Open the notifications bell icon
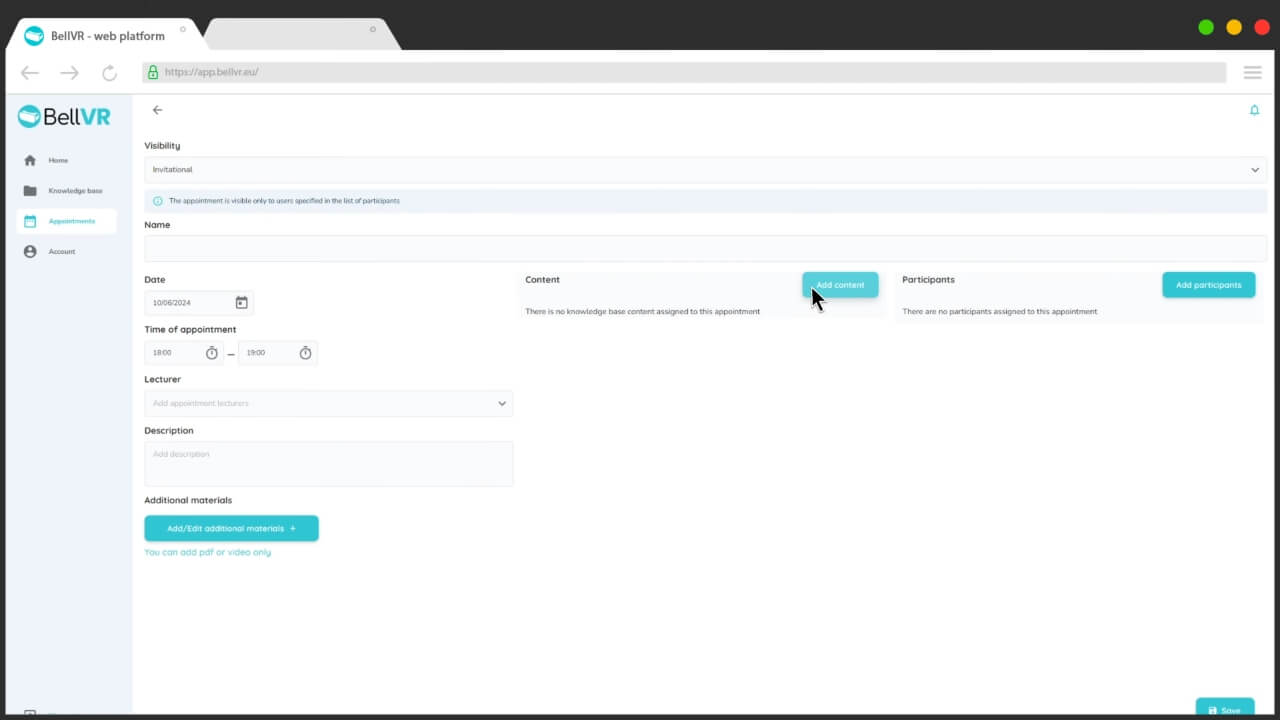This screenshot has height=720, width=1280. (1254, 110)
